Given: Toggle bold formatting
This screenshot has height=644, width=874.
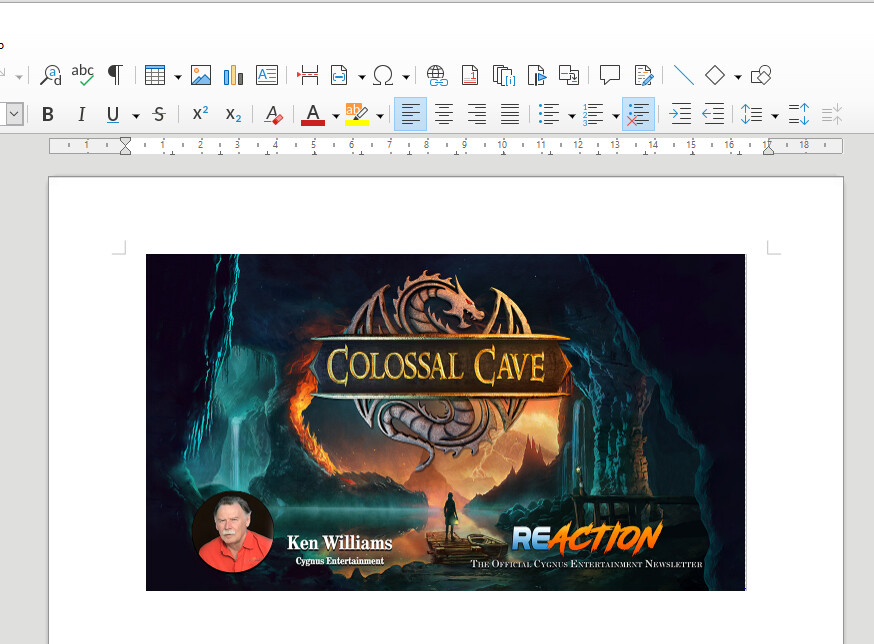Looking at the screenshot, I should [47, 113].
